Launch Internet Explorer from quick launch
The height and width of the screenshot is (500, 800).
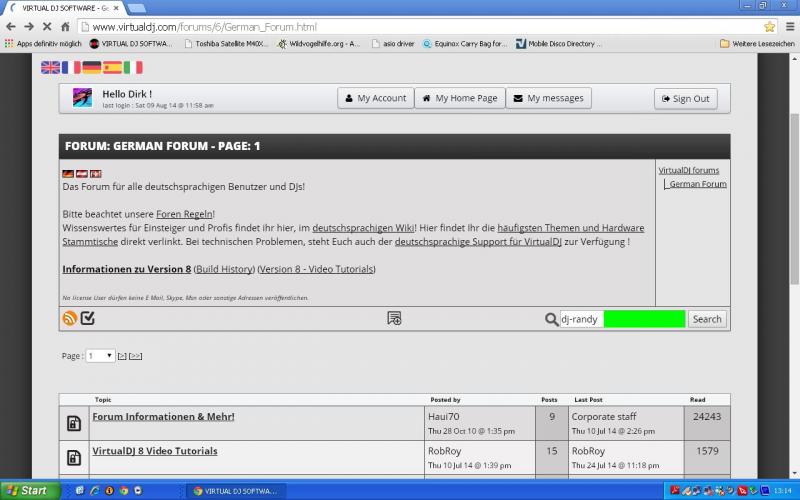[94, 491]
